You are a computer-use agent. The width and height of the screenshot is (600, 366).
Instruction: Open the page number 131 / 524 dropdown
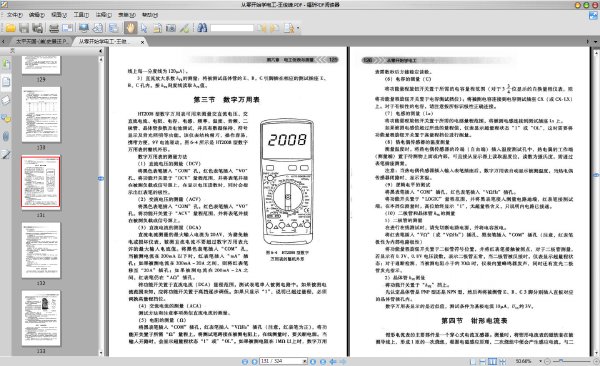coord(305,361)
